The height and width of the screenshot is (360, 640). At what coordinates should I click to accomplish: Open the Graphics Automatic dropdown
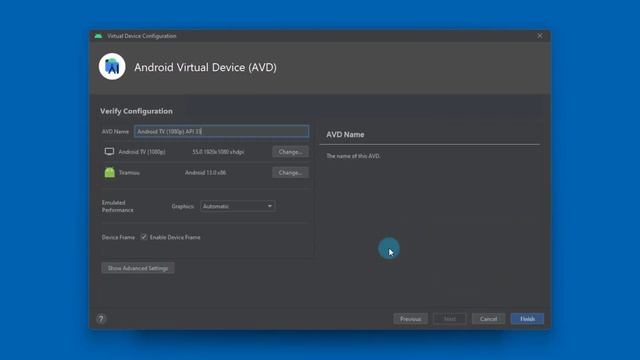(238, 206)
